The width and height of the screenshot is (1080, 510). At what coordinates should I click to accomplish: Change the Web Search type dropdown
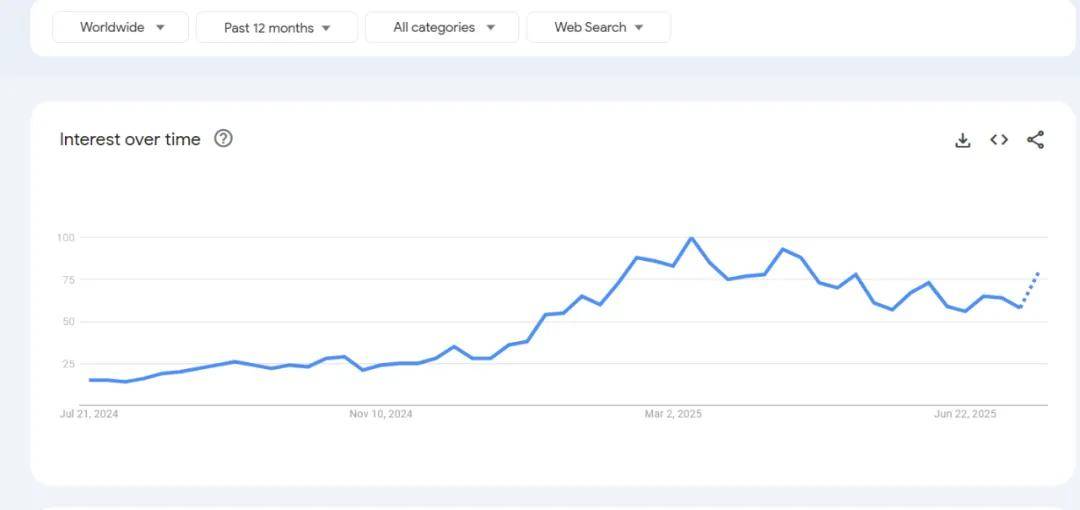tap(599, 28)
